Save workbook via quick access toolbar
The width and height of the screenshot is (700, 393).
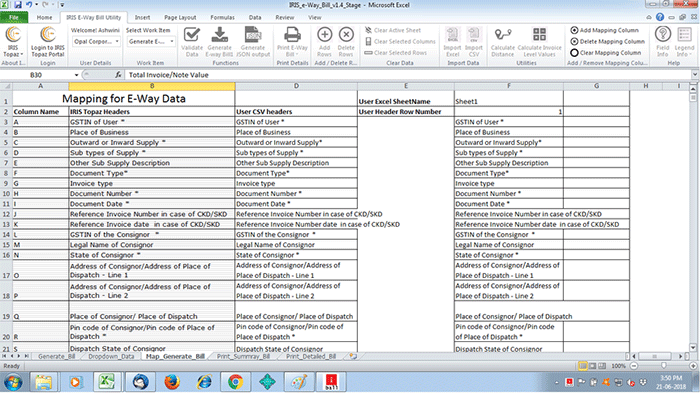pos(18,5)
